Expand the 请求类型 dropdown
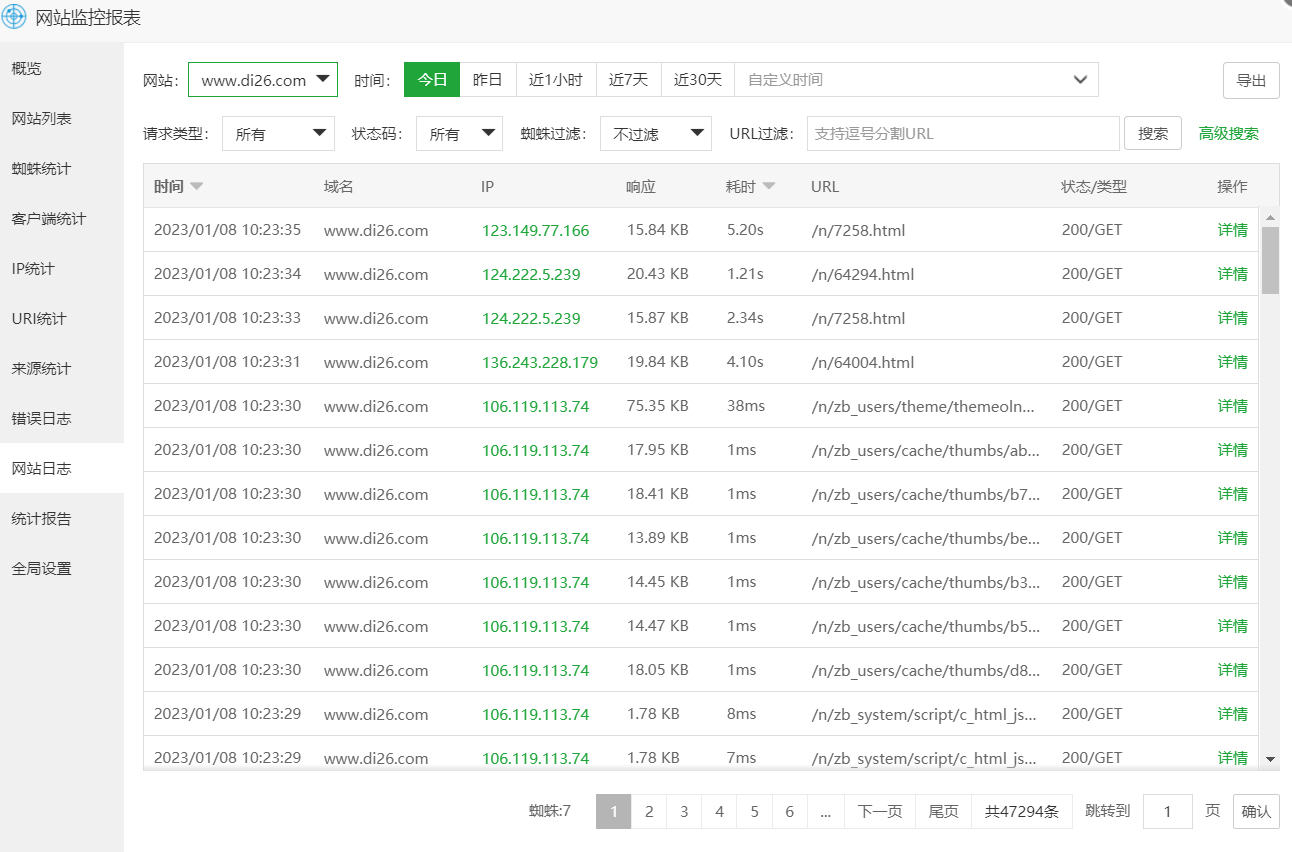This screenshot has height=852, width=1292. tap(278, 134)
